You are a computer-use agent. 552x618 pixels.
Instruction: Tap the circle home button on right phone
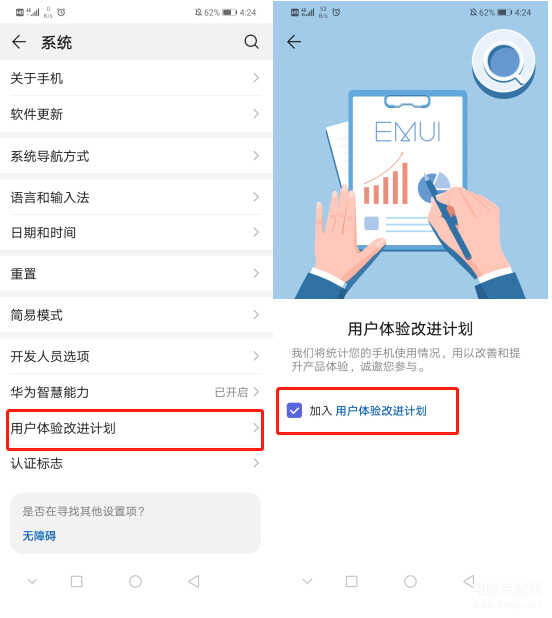(410, 581)
